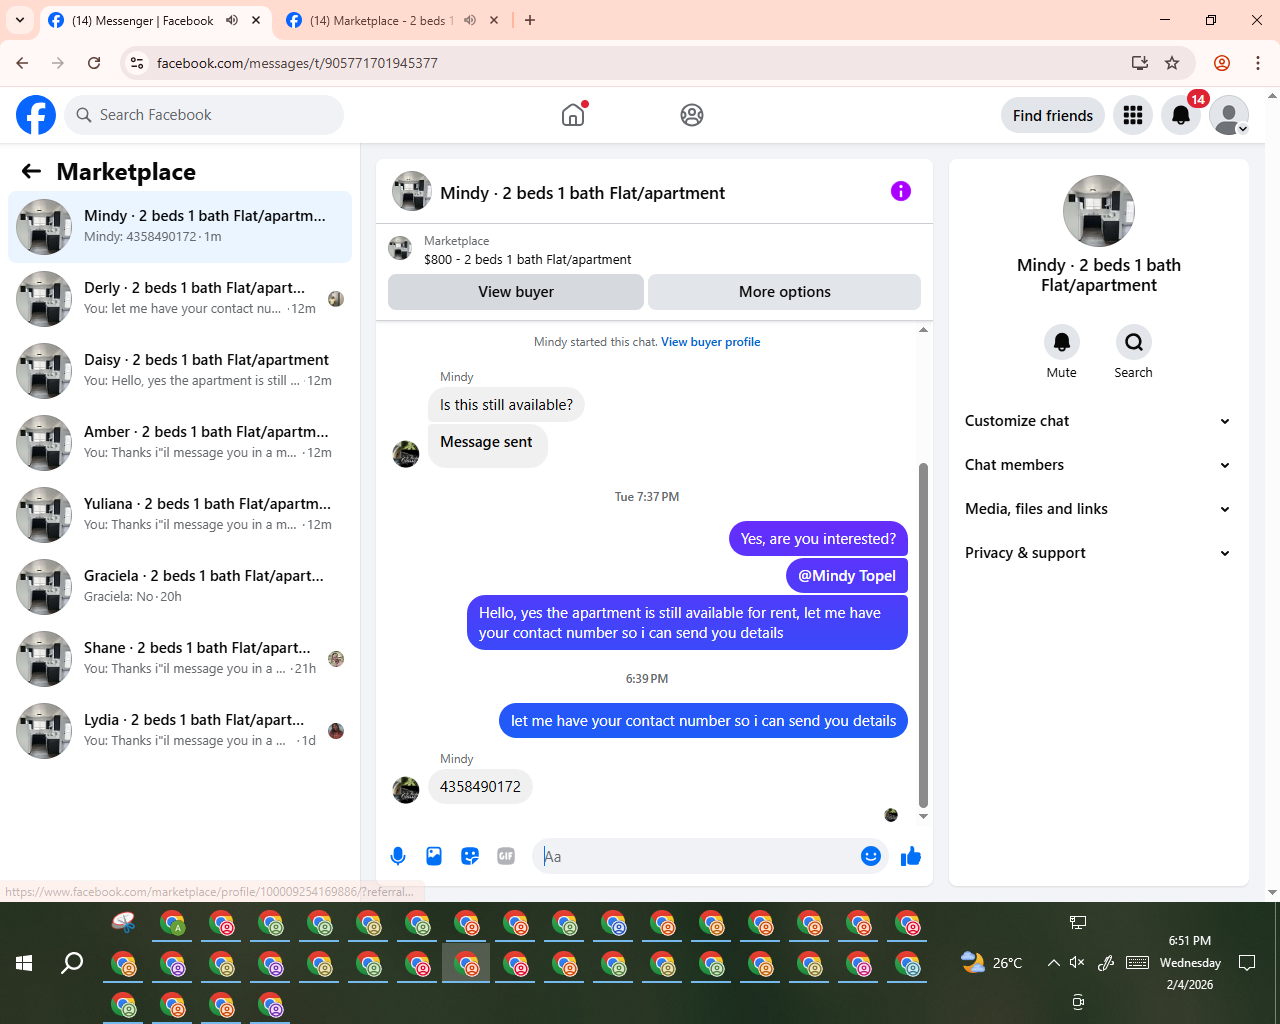Open Chrome three-dot menu
Viewport: 1280px width, 1024px height.
coord(1258,63)
